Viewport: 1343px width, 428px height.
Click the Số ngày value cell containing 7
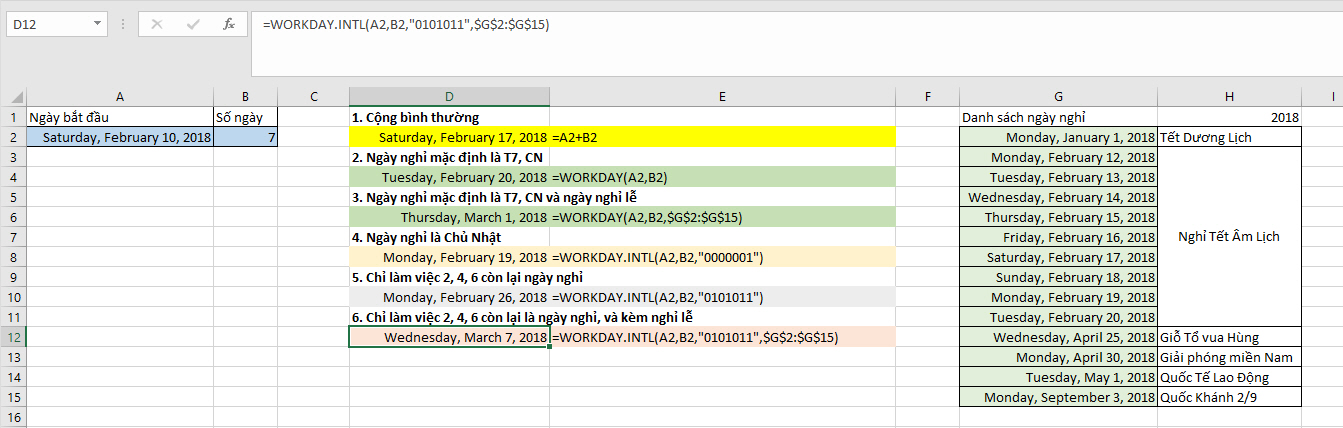click(245, 137)
